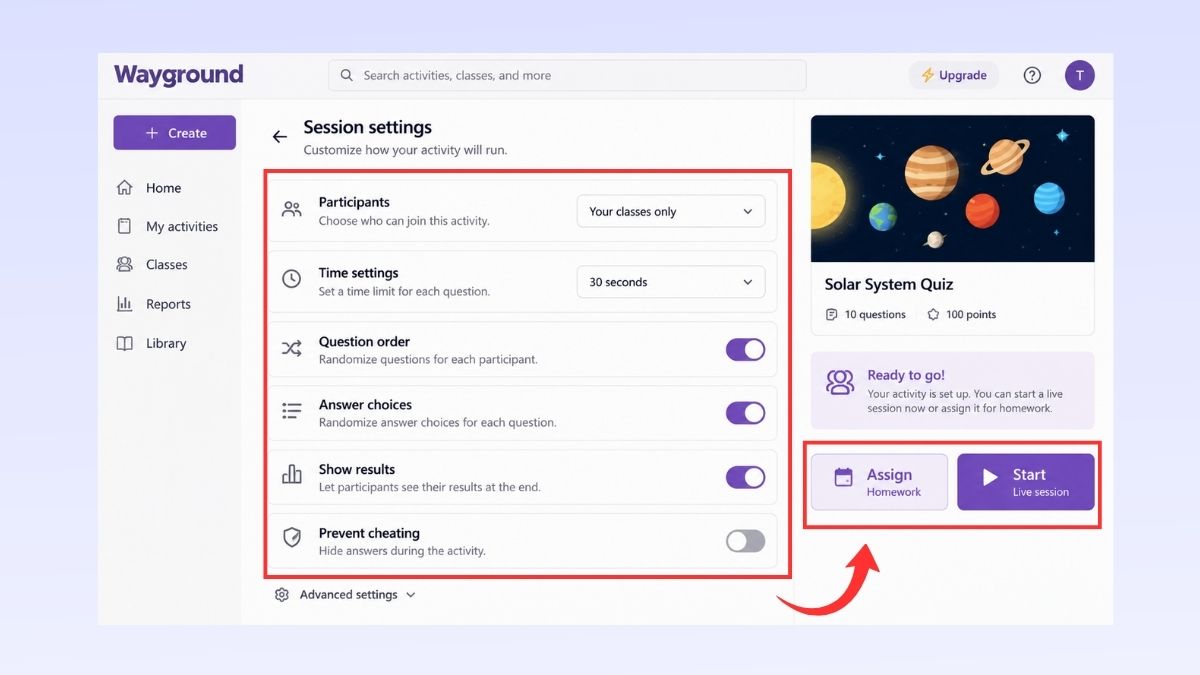Image resolution: width=1200 pixels, height=675 pixels.
Task: Click the Ready to go people icon
Action: click(x=841, y=383)
